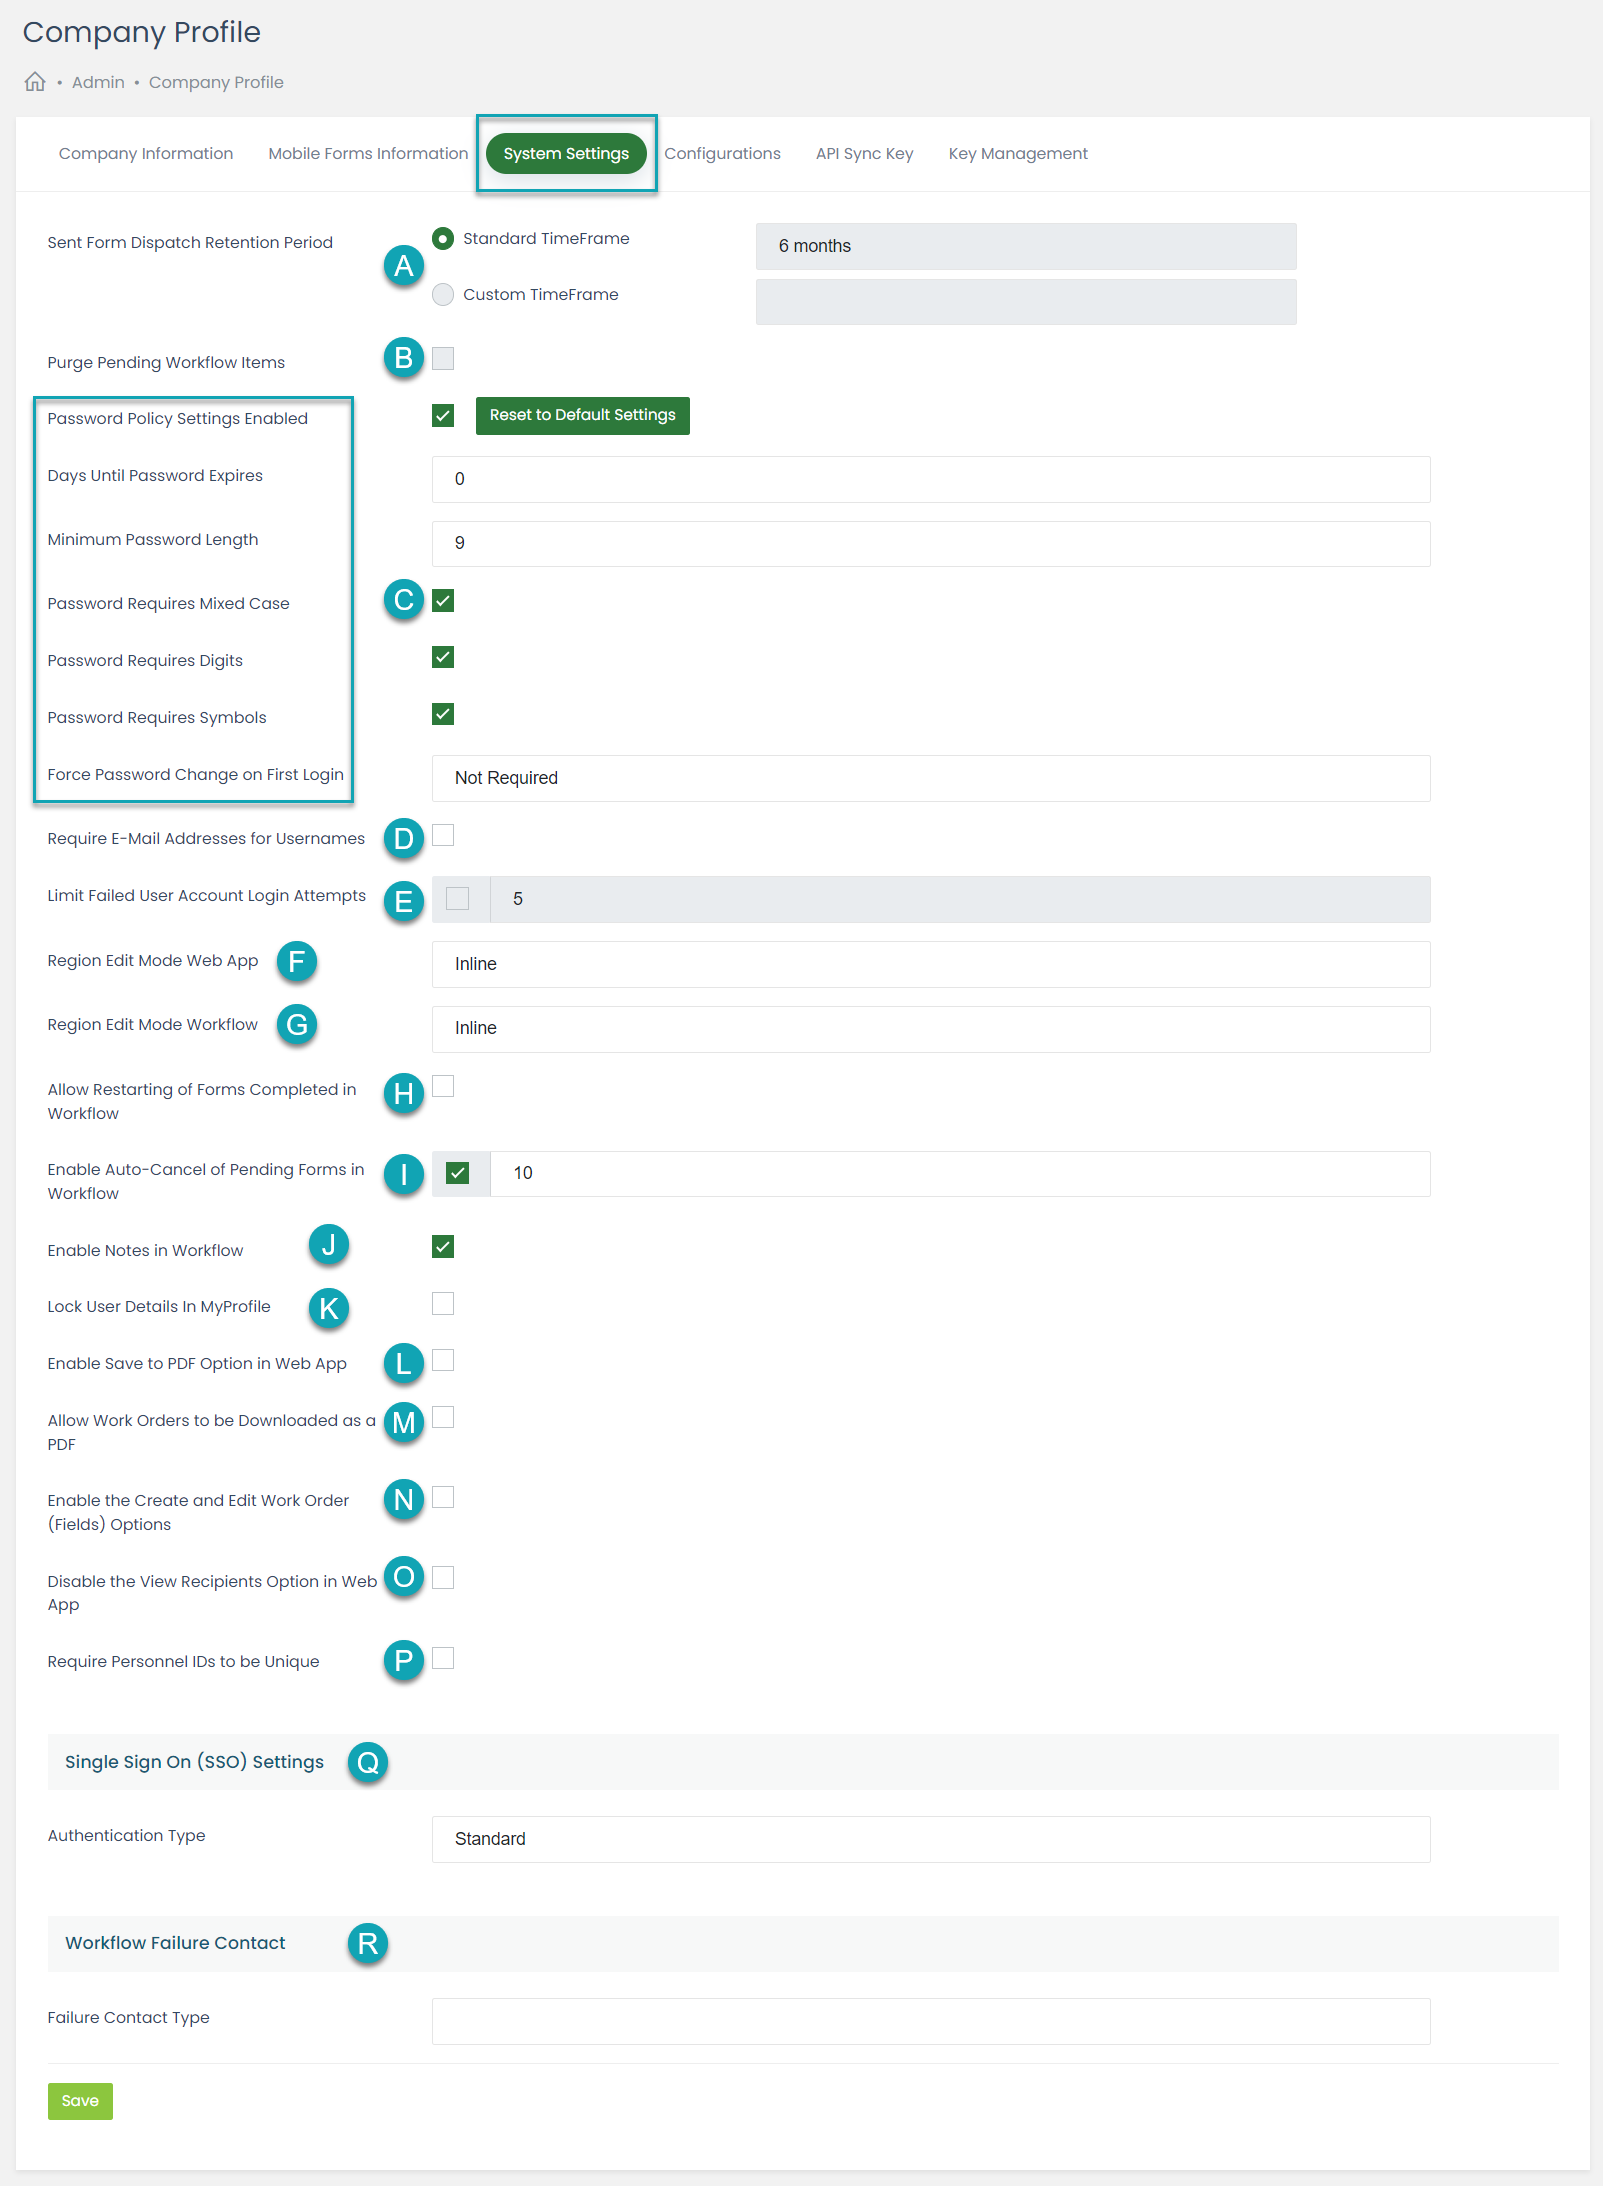Image resolution: width=1603 pixels, height=2186 pixels.
Task: Open the Region Edit Mode Web App dropdown
Action: coord(931,964)
